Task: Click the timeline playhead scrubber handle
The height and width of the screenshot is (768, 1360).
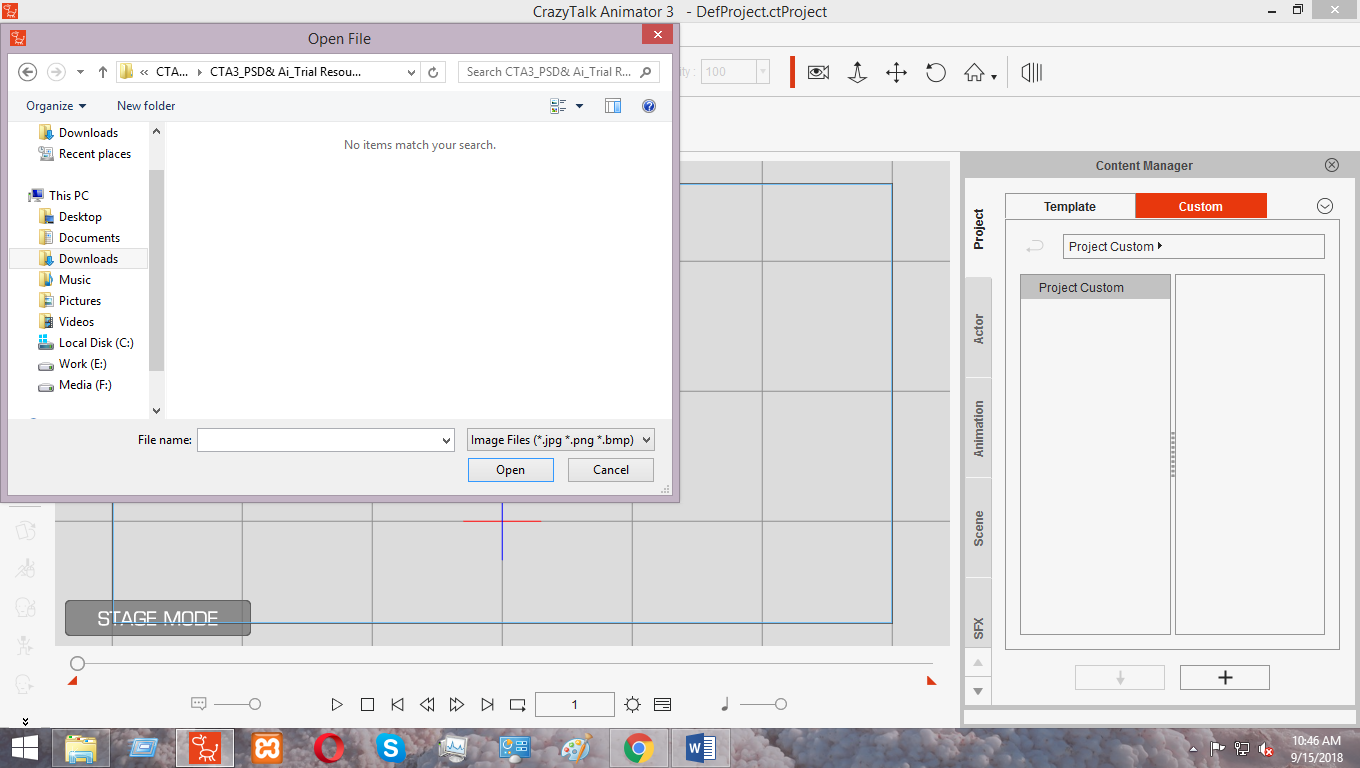Action: [77, 663]
